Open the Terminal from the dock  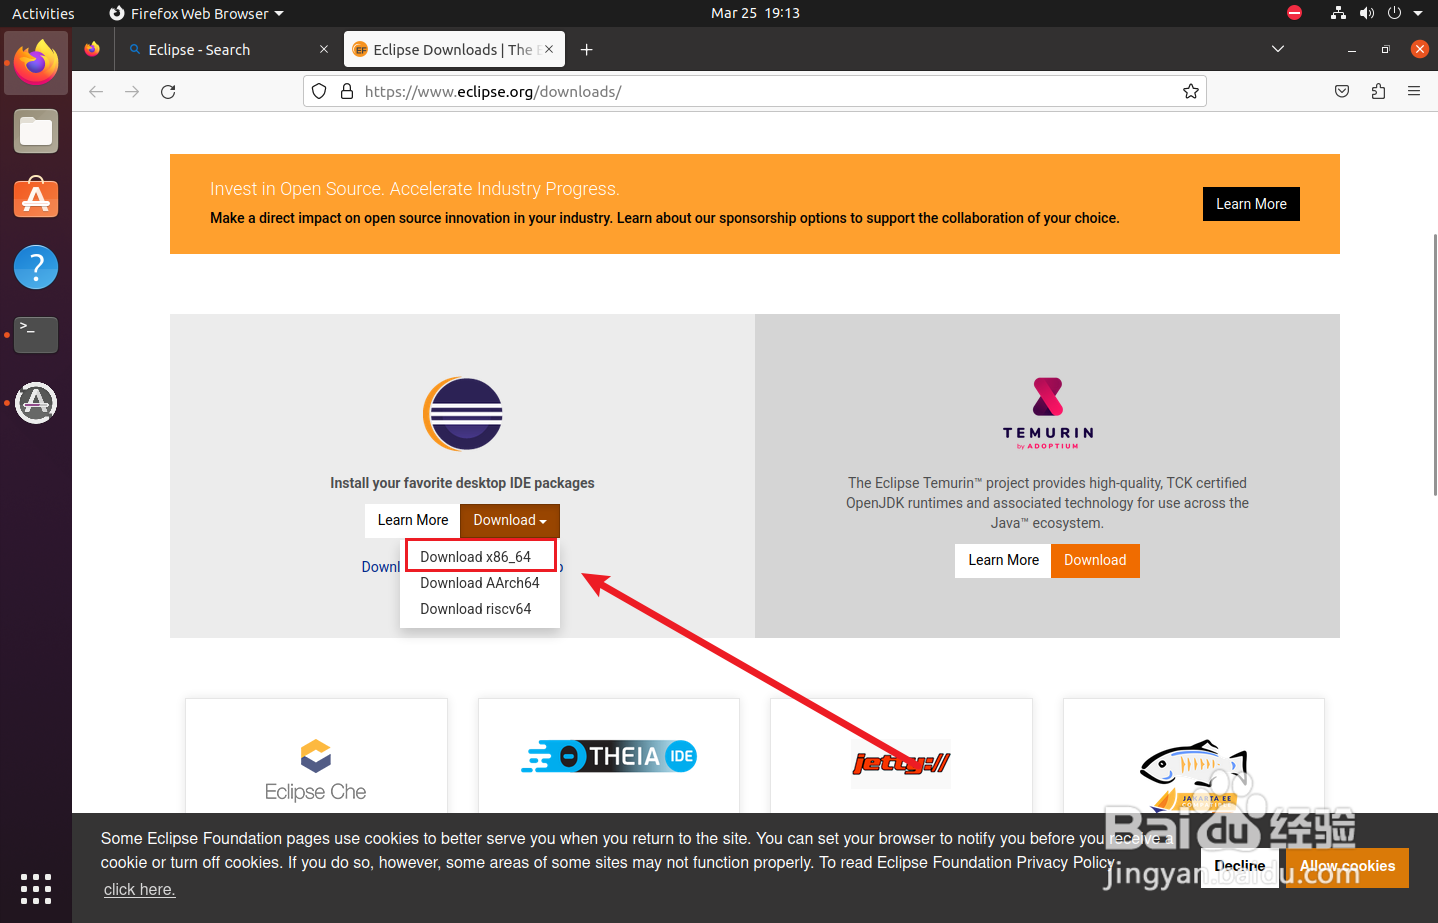36,335
